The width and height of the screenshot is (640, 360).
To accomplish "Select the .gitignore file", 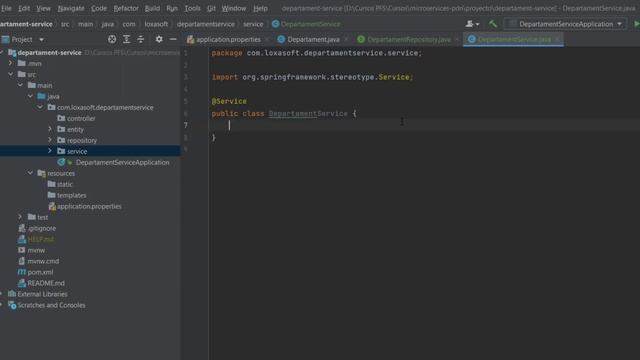I will pos(42,229).
